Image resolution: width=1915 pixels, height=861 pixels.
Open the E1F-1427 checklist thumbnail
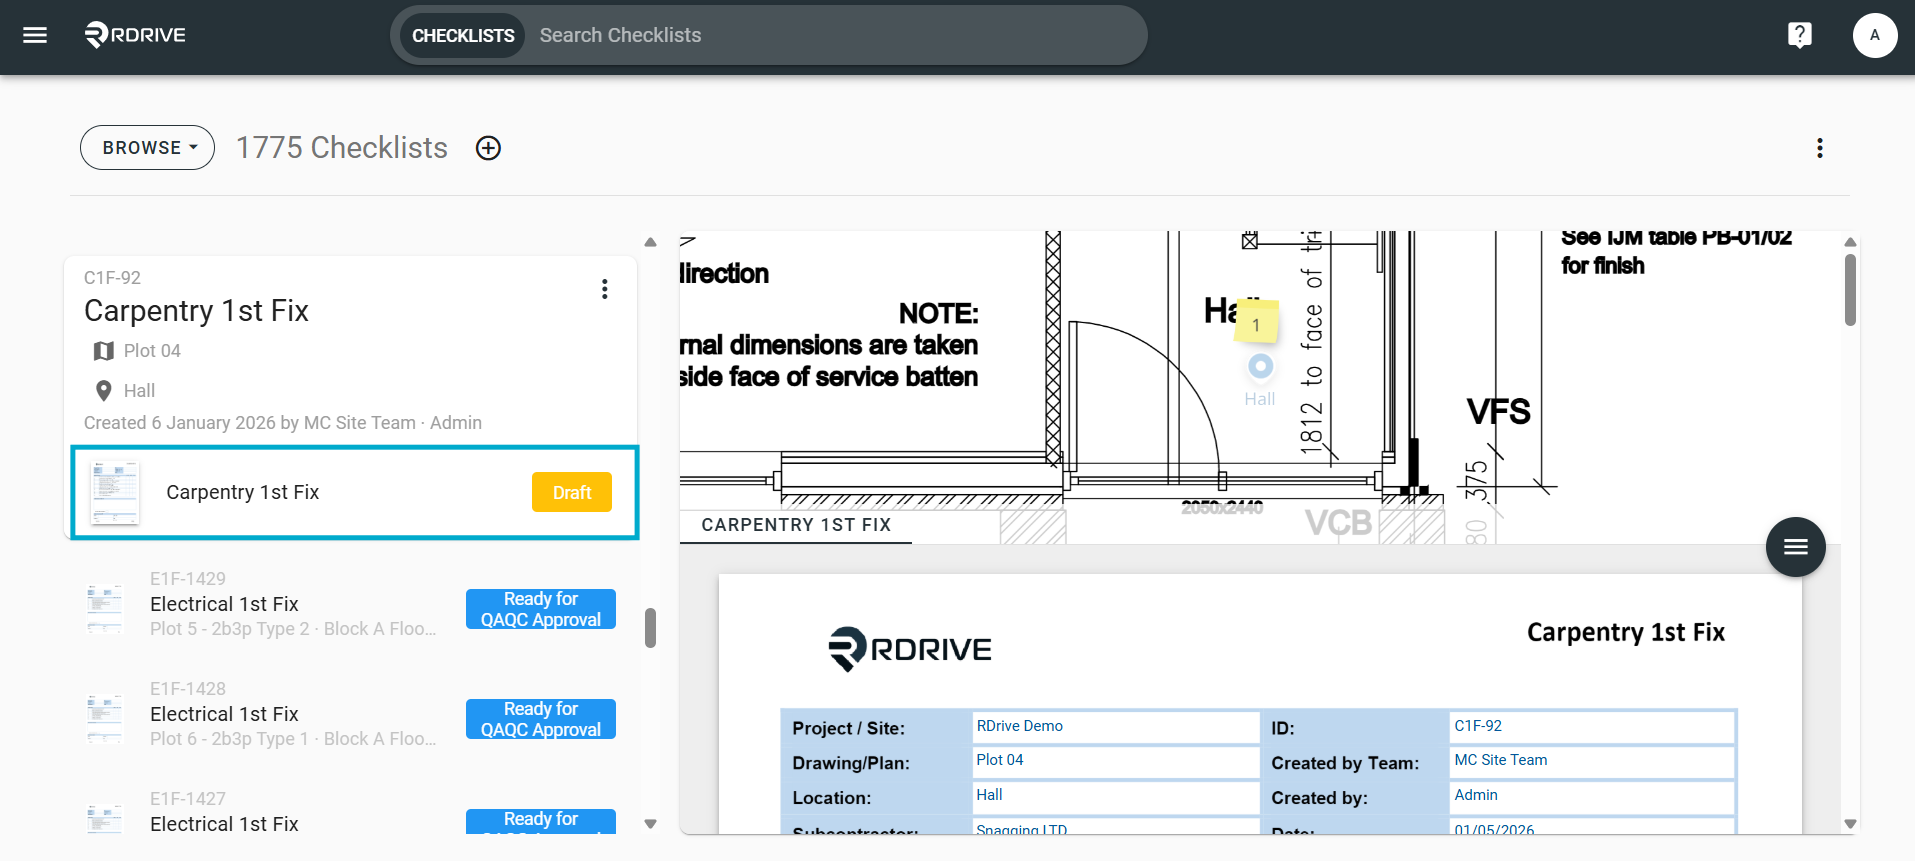click(104, 818)
